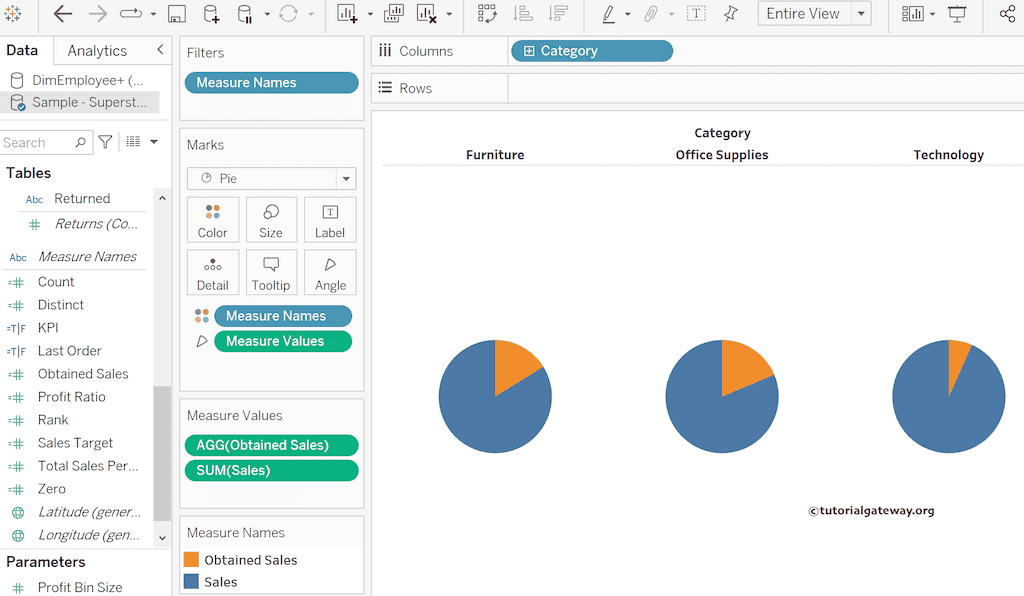
Task: Open the Detail marks card
Action: (213, 273)
